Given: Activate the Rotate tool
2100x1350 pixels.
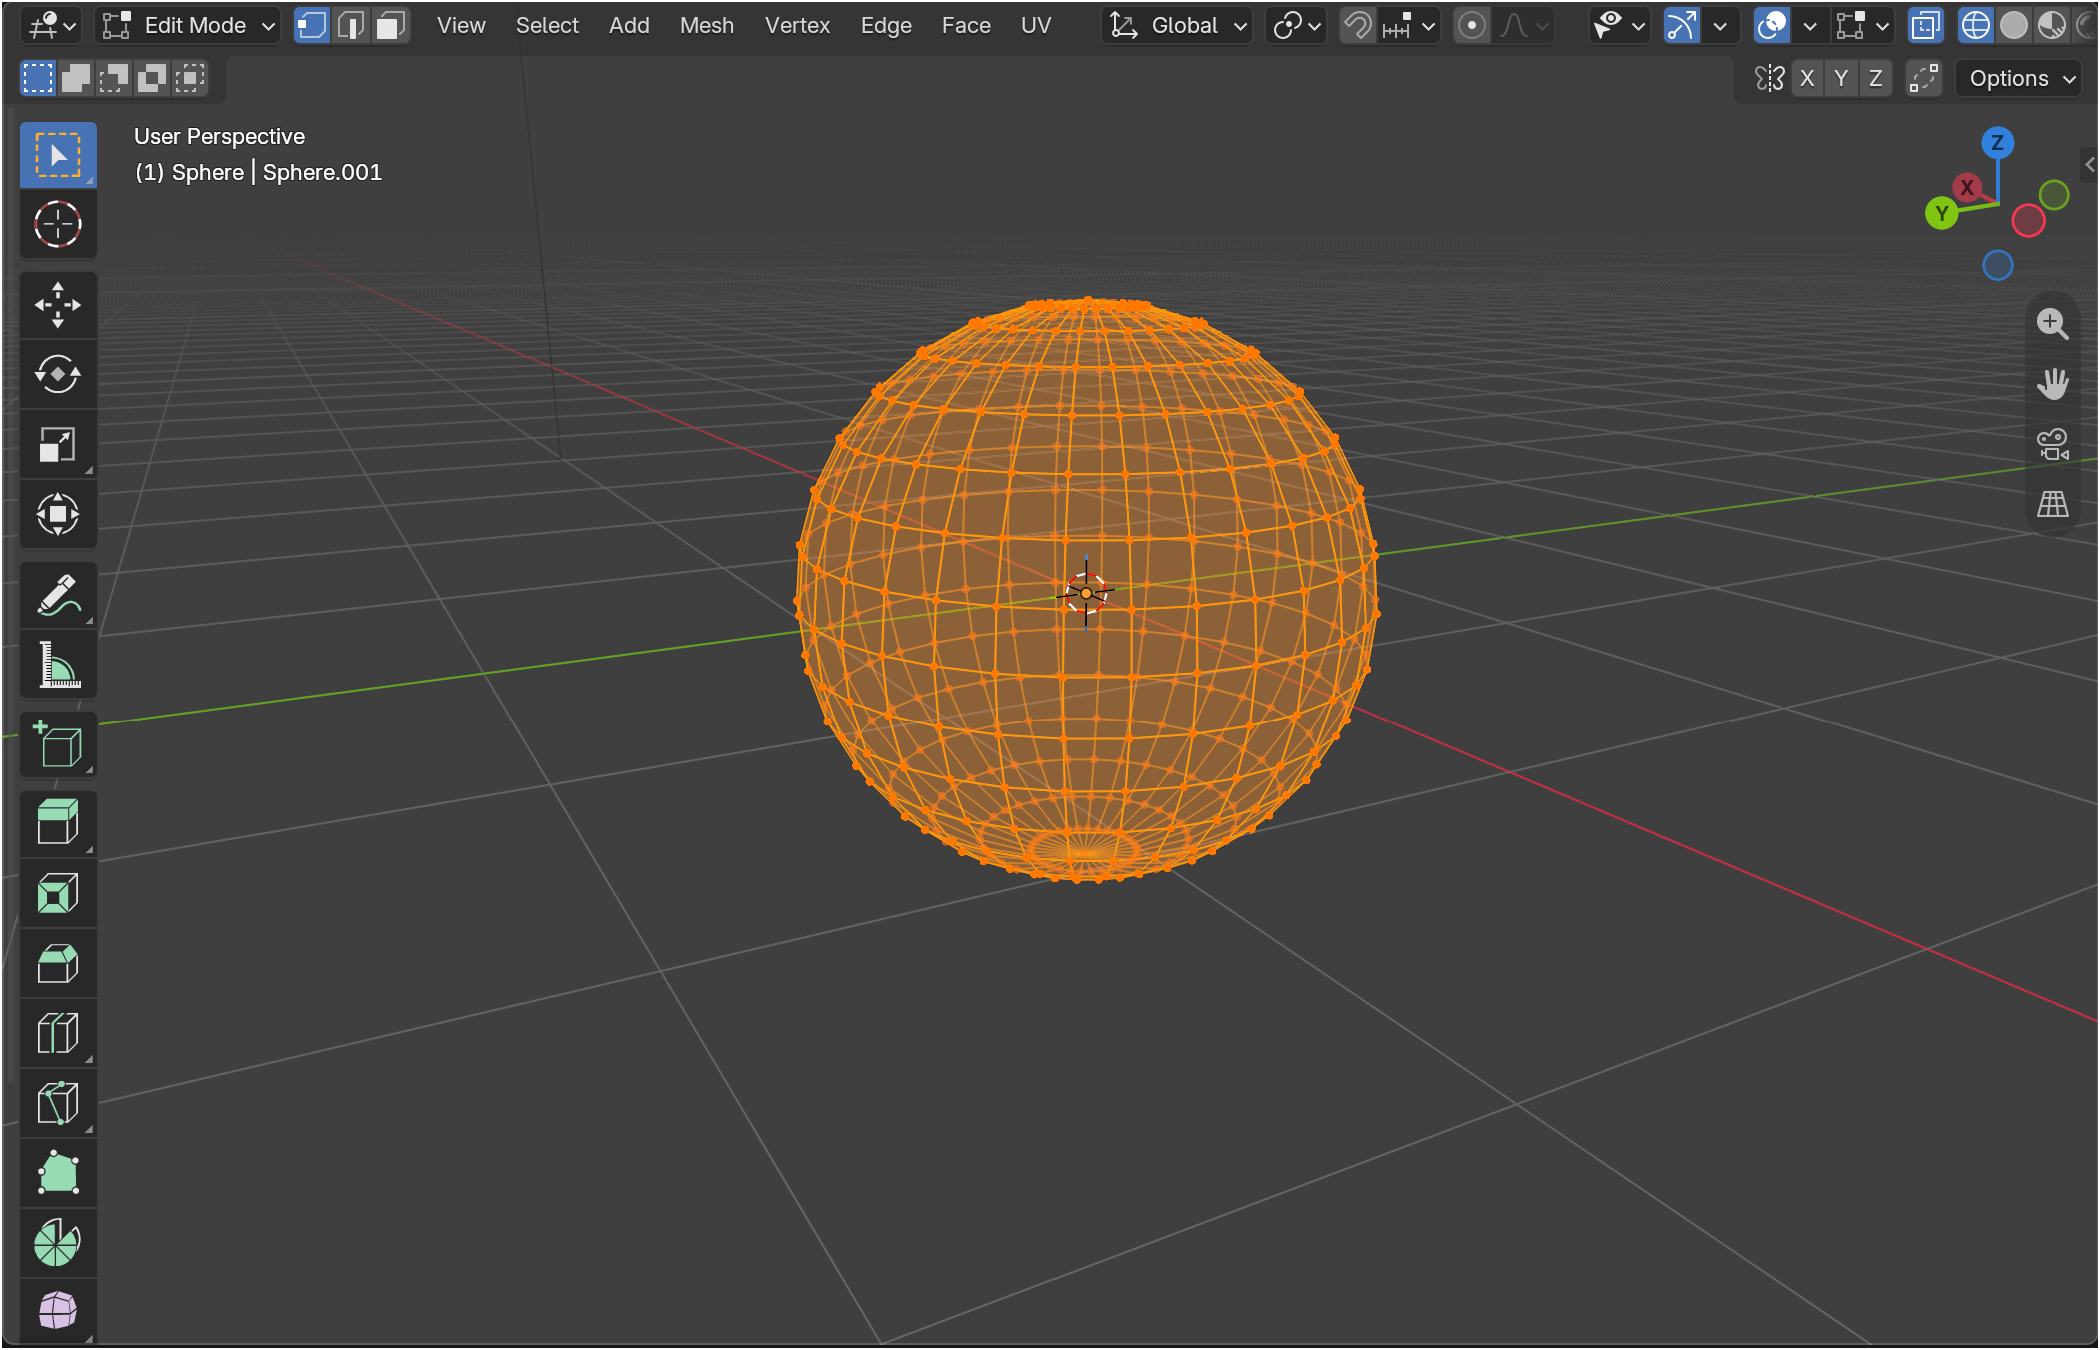Looking at the screenshot, I should pyautogui.click(x=58, y=375).
